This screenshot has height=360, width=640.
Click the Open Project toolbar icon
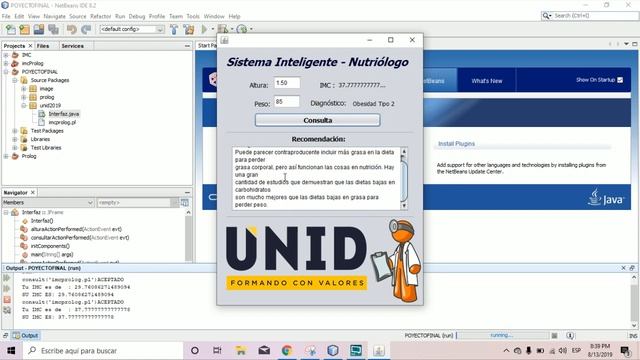[39, 29]
